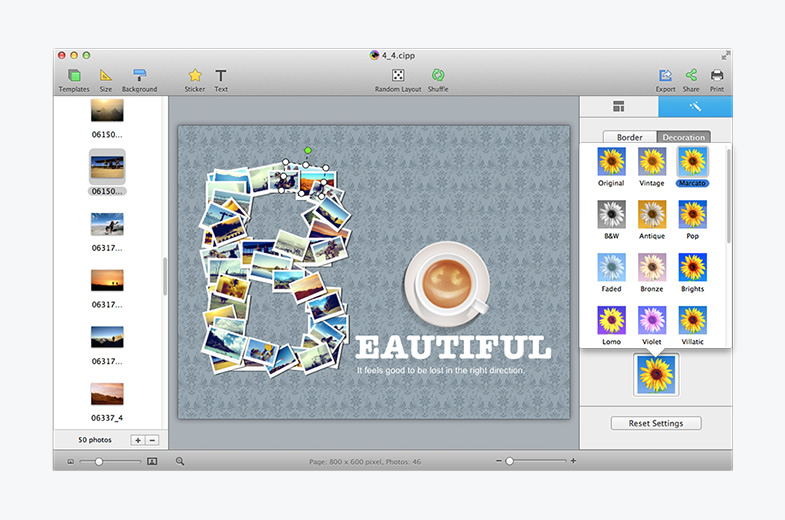The image size is (785, 520).
Task: Shuffle the collage photos
Action: click(438, 76)
